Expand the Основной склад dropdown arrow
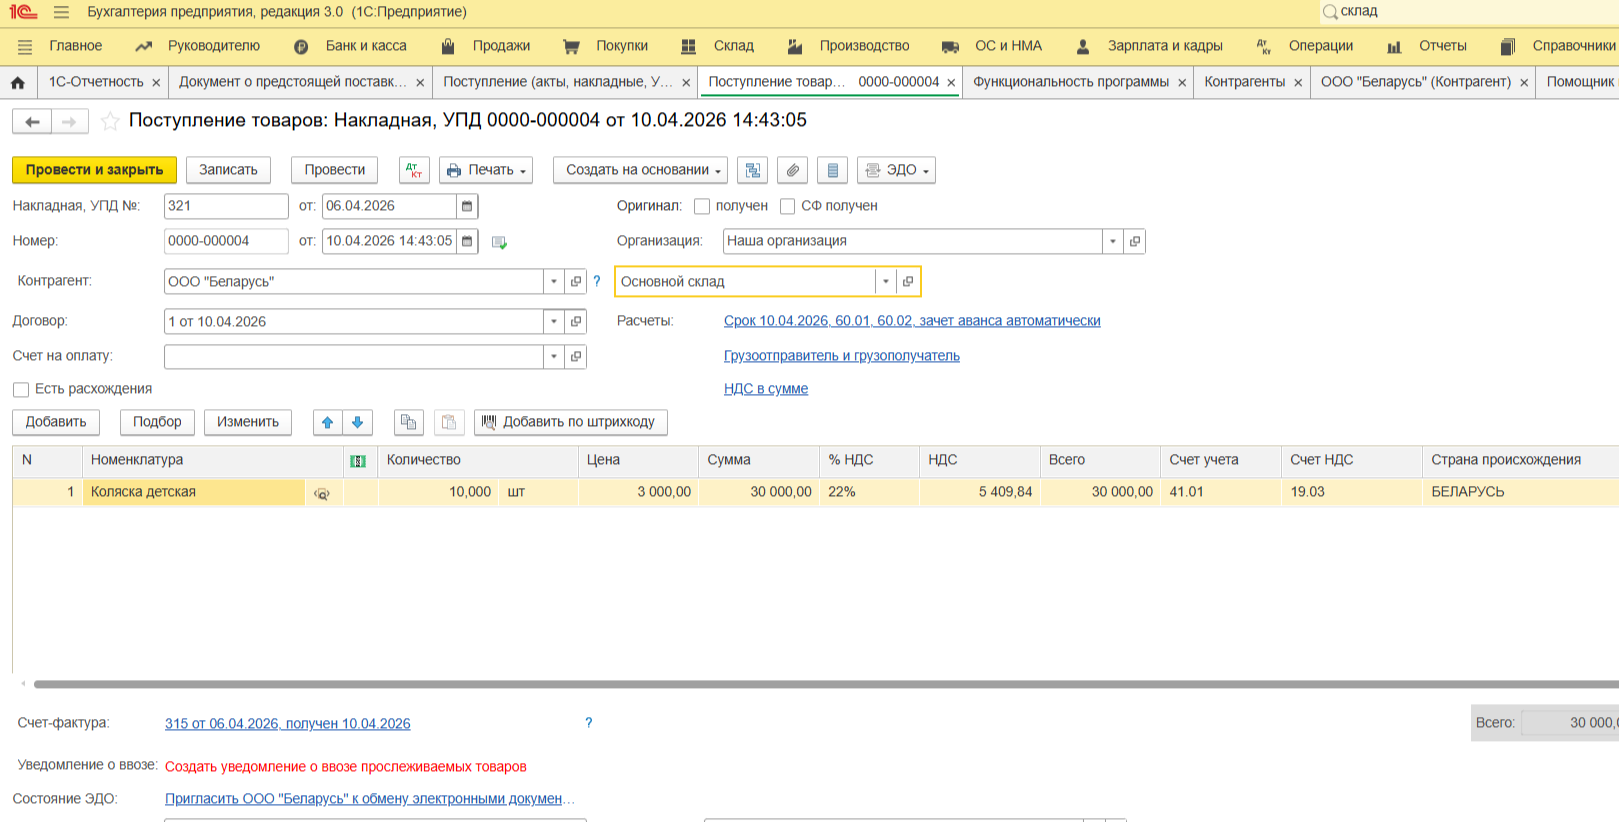The image size is (1619, 822). coord(885,281)
